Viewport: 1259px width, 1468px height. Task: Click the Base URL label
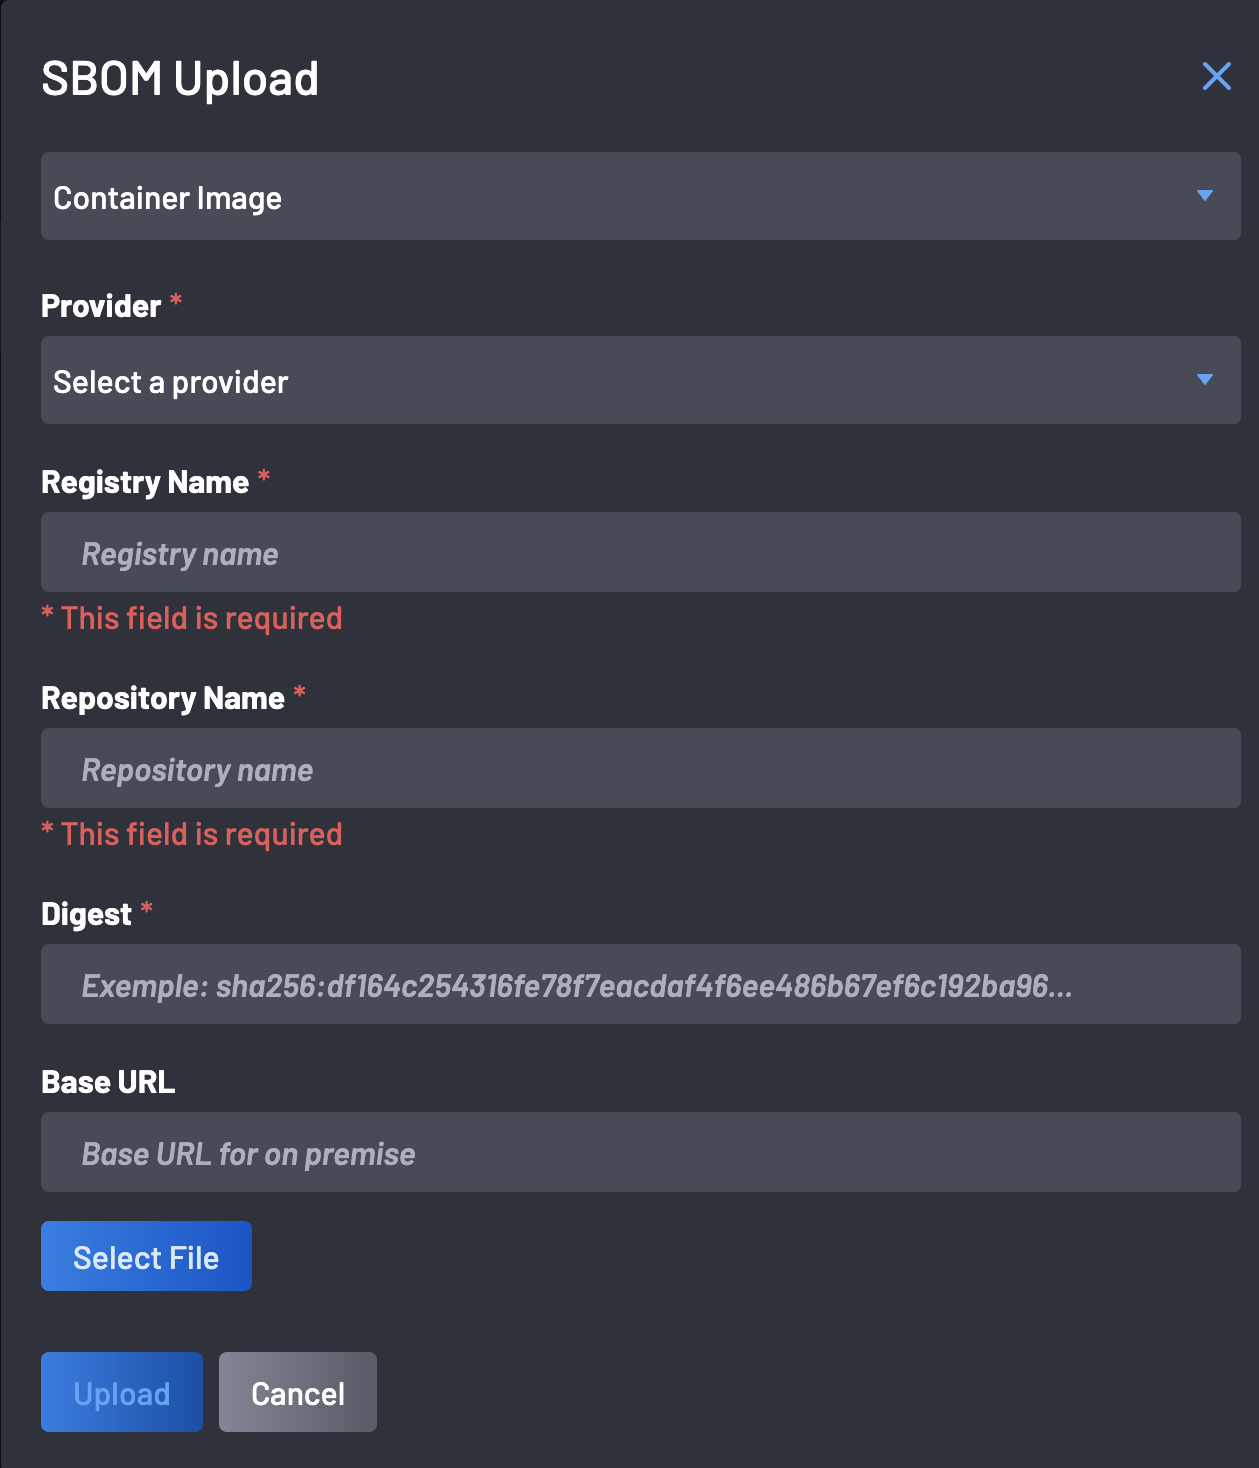tap(108, 1082)
